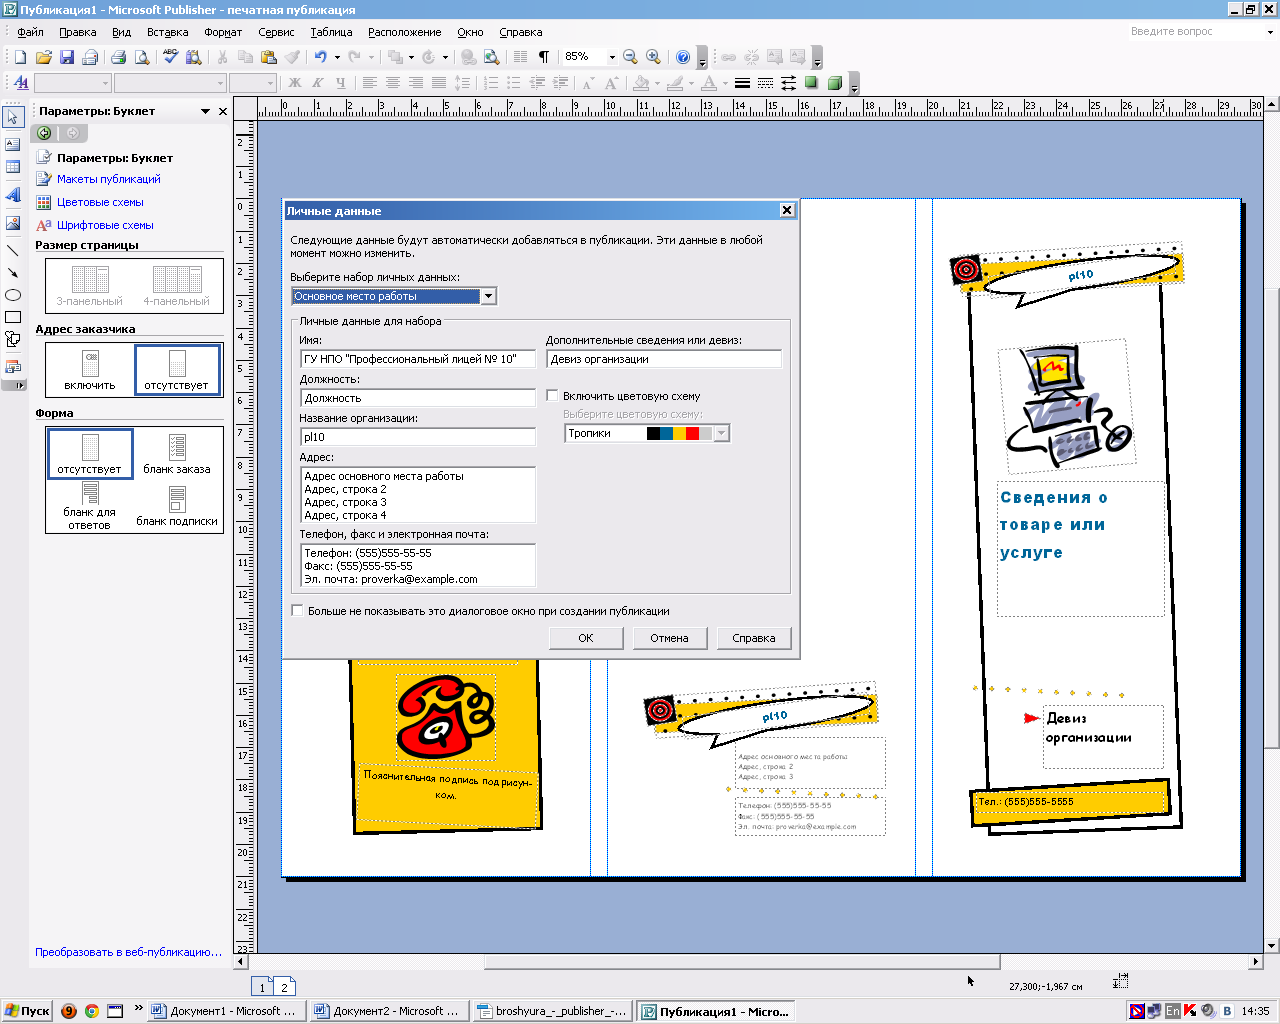Open Print Preview from the toolbar
This screenshot has height=1024, width=1280.
142,57
